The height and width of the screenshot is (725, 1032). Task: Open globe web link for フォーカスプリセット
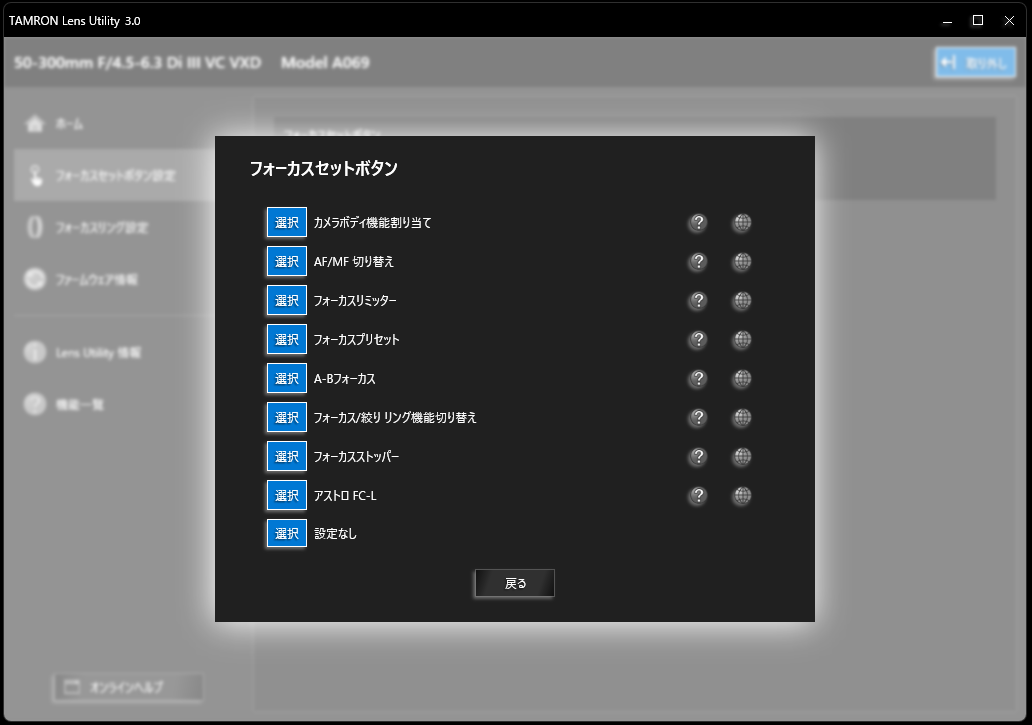741,340
